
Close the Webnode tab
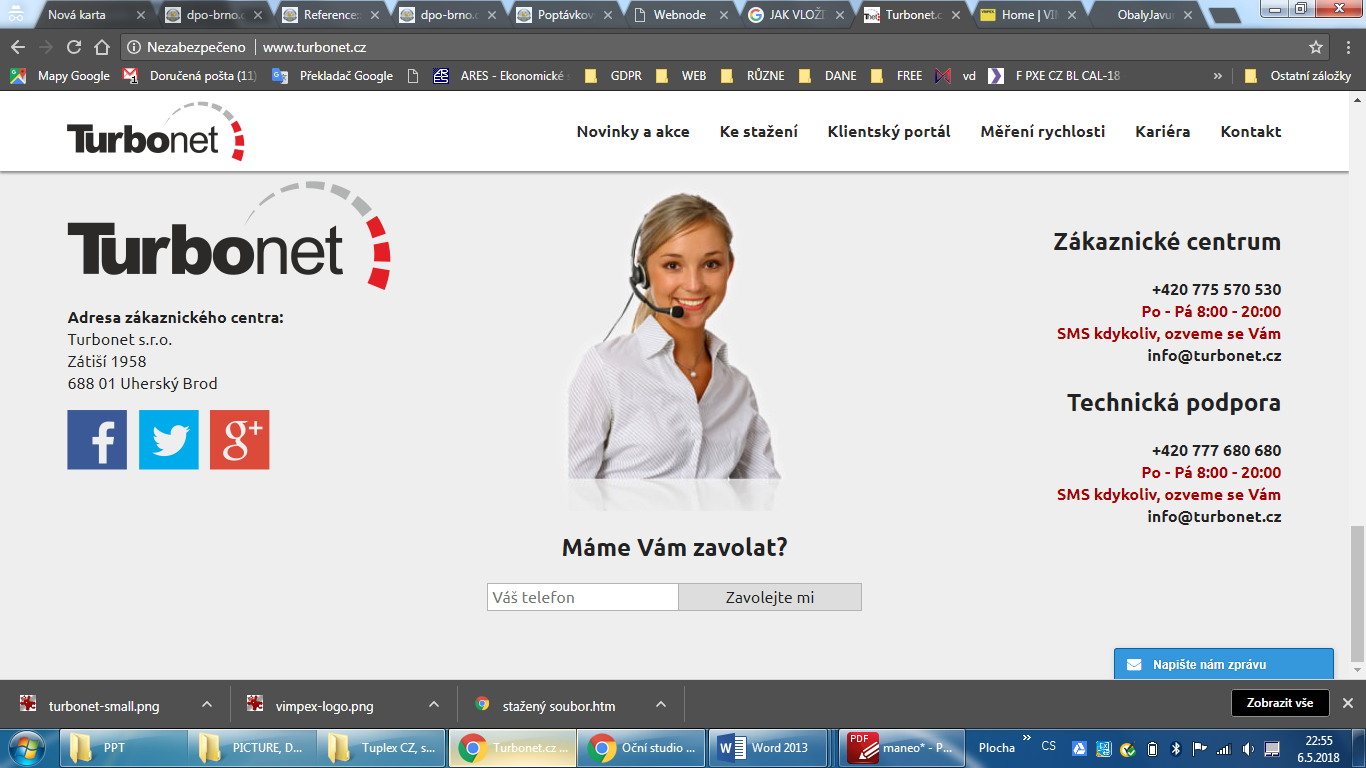click(724, 15)
